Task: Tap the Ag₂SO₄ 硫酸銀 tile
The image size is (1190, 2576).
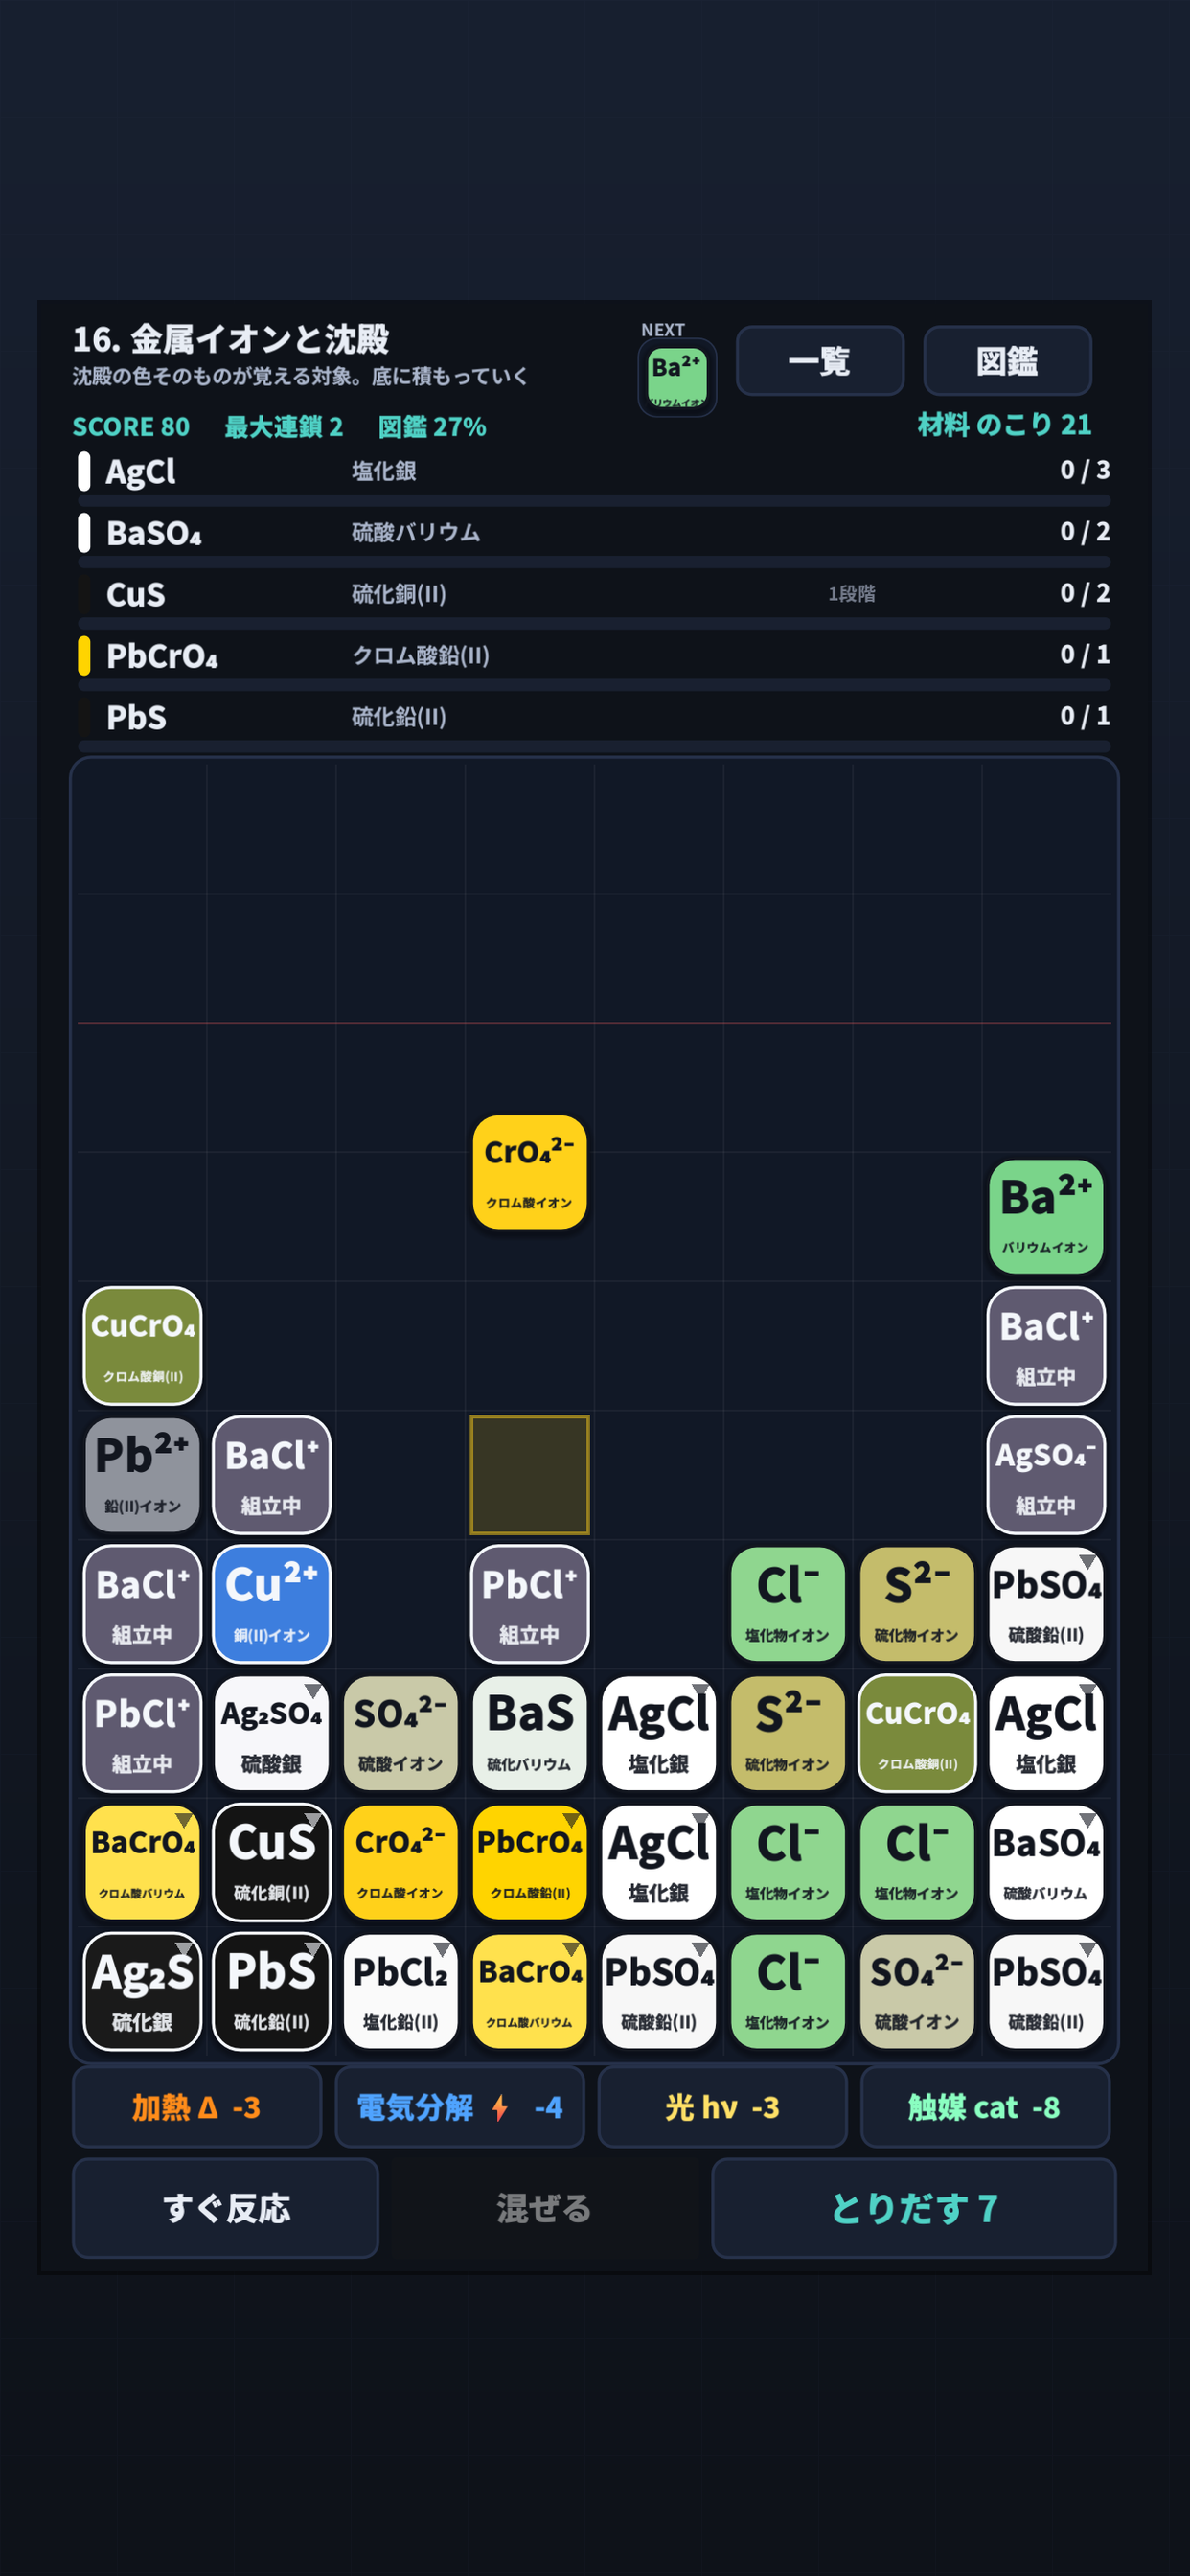Action: pos(271,1733)
